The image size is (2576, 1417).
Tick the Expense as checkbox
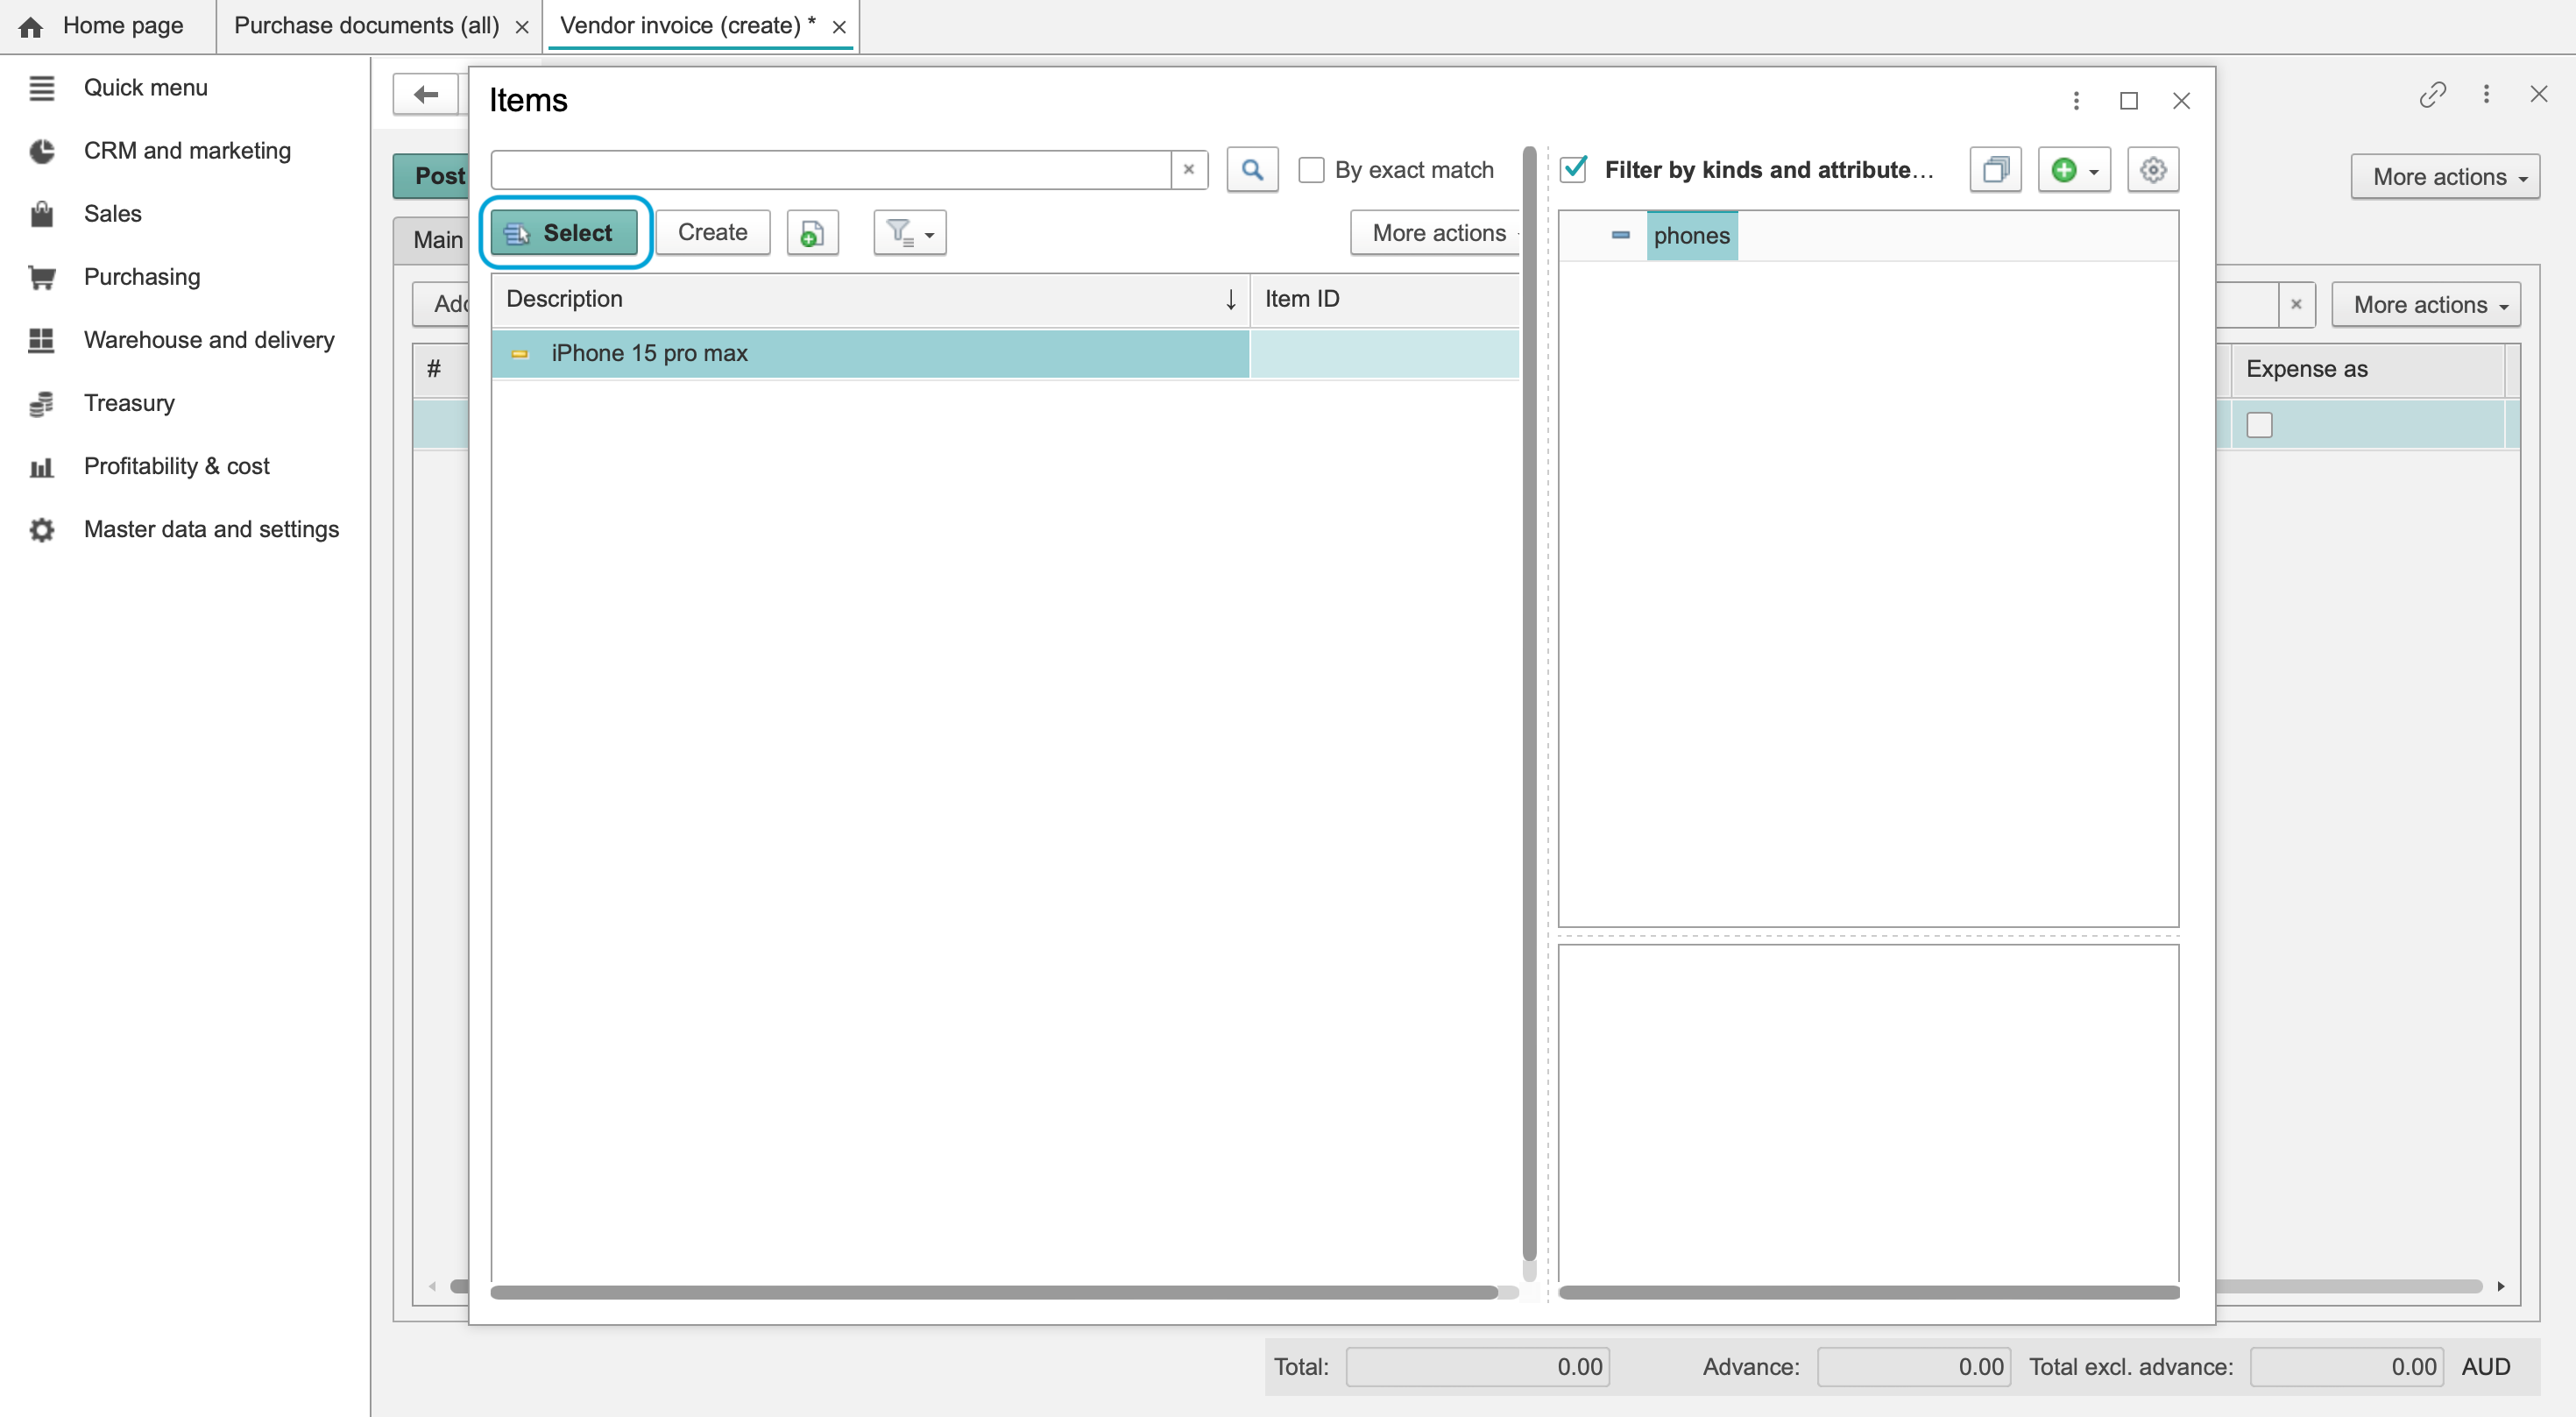[x=2259, y=425]
